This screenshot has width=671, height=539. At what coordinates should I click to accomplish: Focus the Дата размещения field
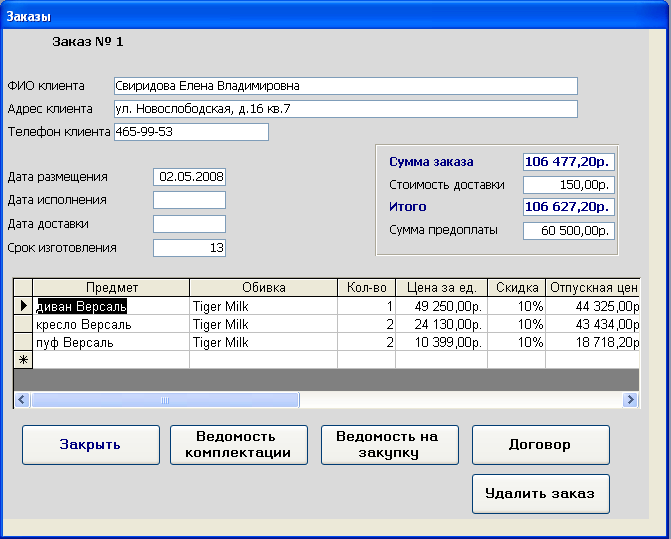(x=189, y=177)
